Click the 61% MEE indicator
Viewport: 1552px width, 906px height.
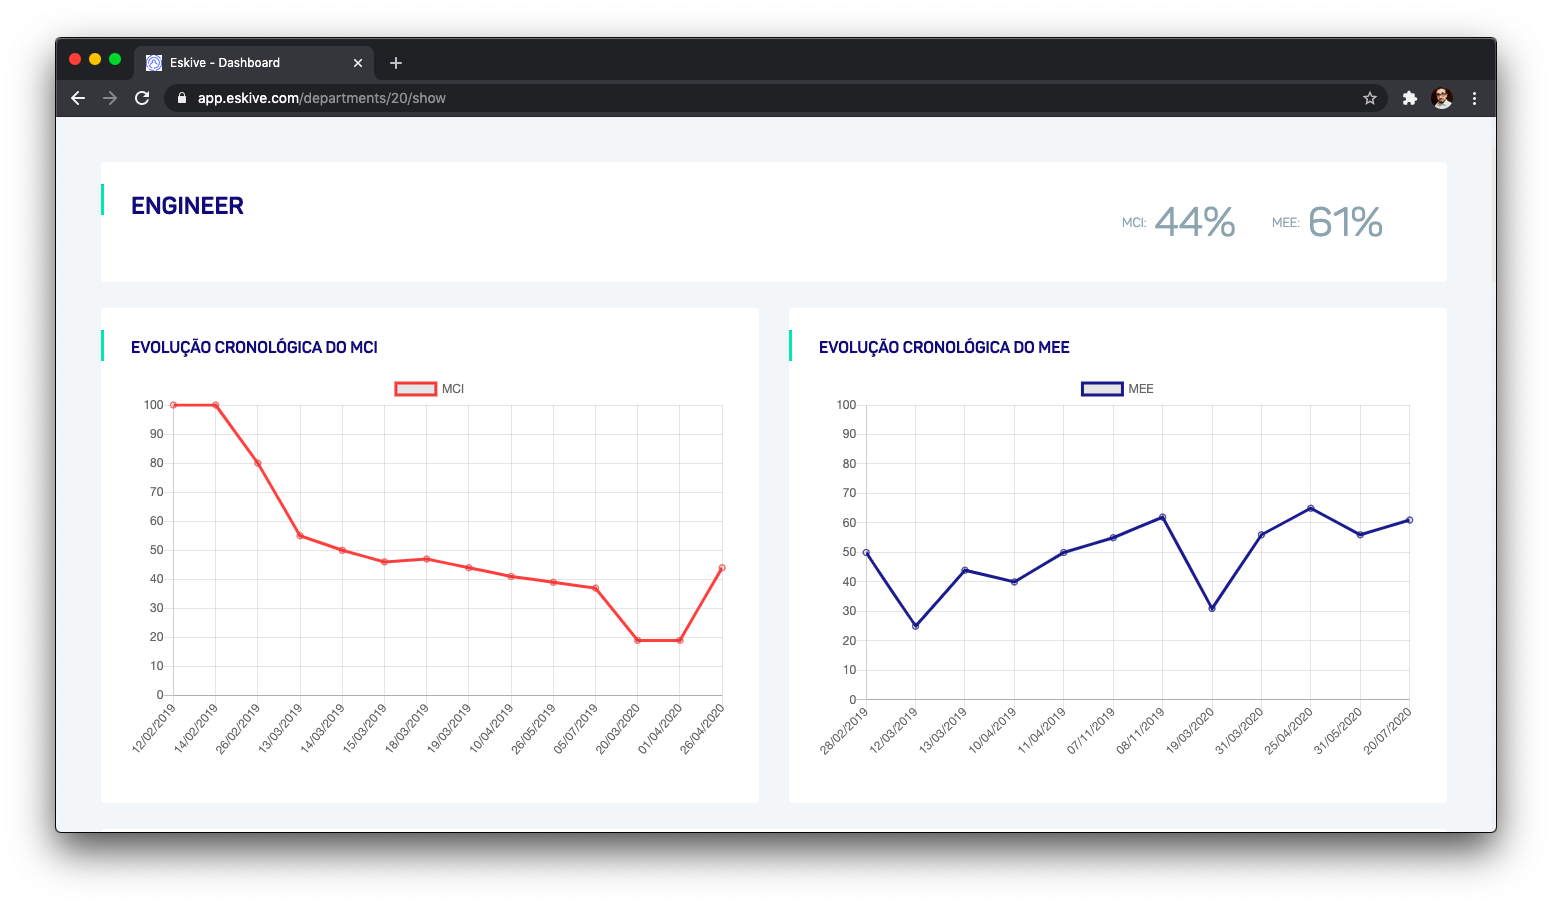1345,222
